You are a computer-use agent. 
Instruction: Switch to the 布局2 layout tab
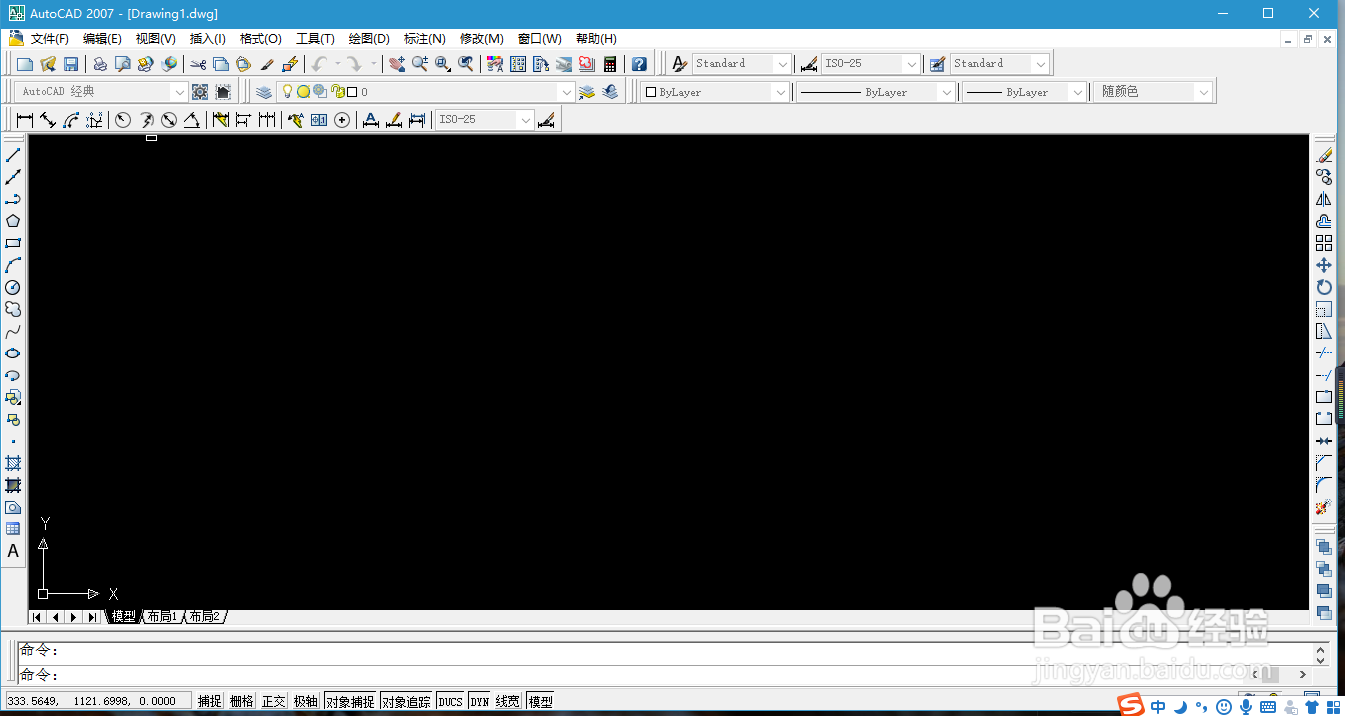point(204,617)
